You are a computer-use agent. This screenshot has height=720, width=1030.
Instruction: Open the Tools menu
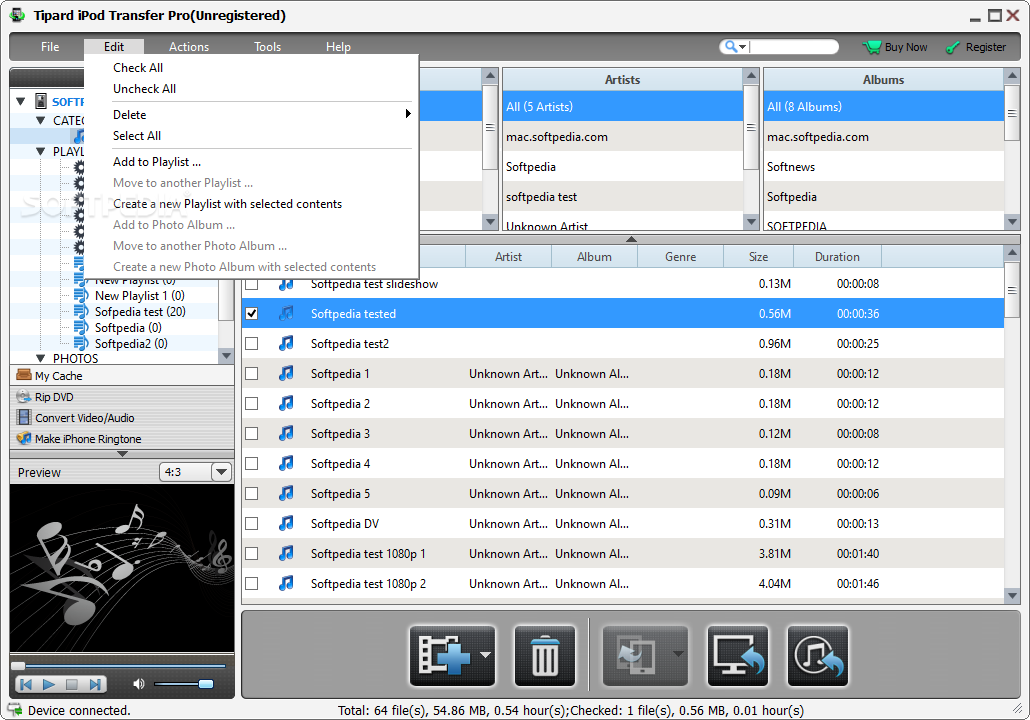[267, 47]
